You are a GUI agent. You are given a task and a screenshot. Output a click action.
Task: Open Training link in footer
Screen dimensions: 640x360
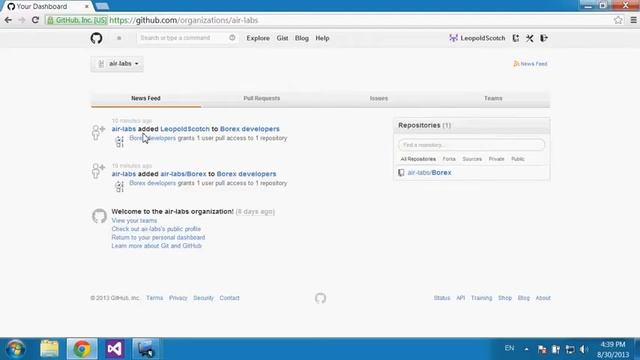pos(482,298)
